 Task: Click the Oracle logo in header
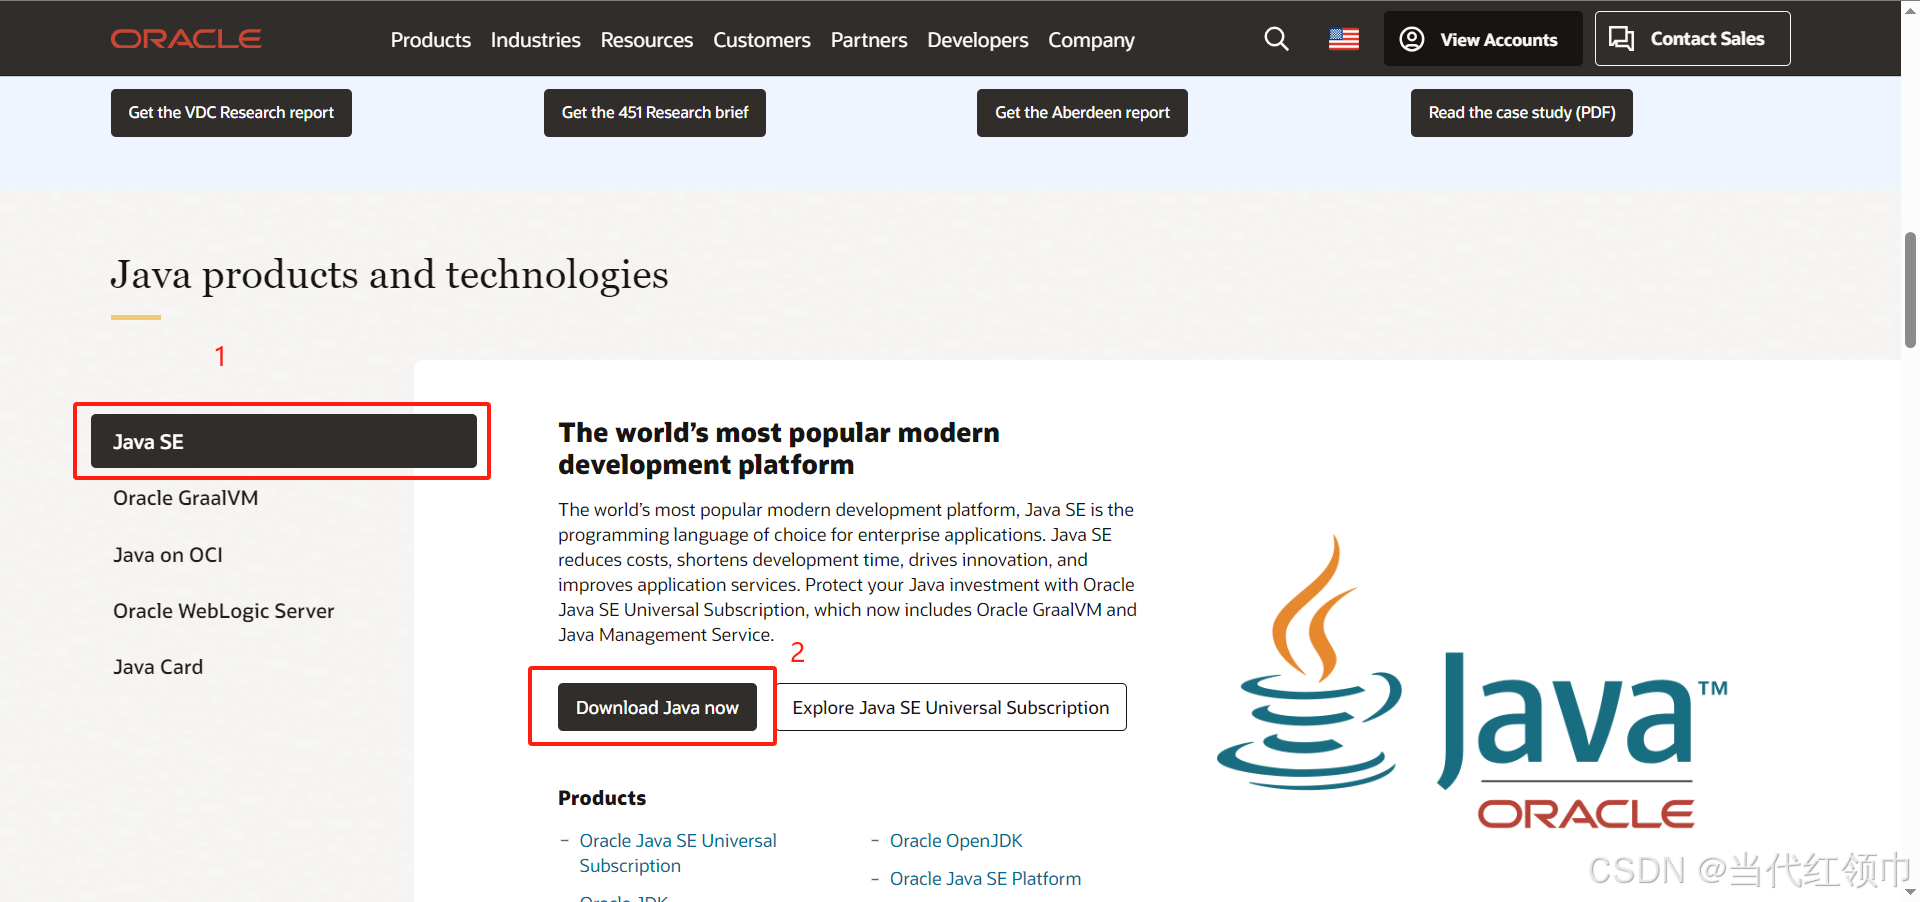(186, 39)
